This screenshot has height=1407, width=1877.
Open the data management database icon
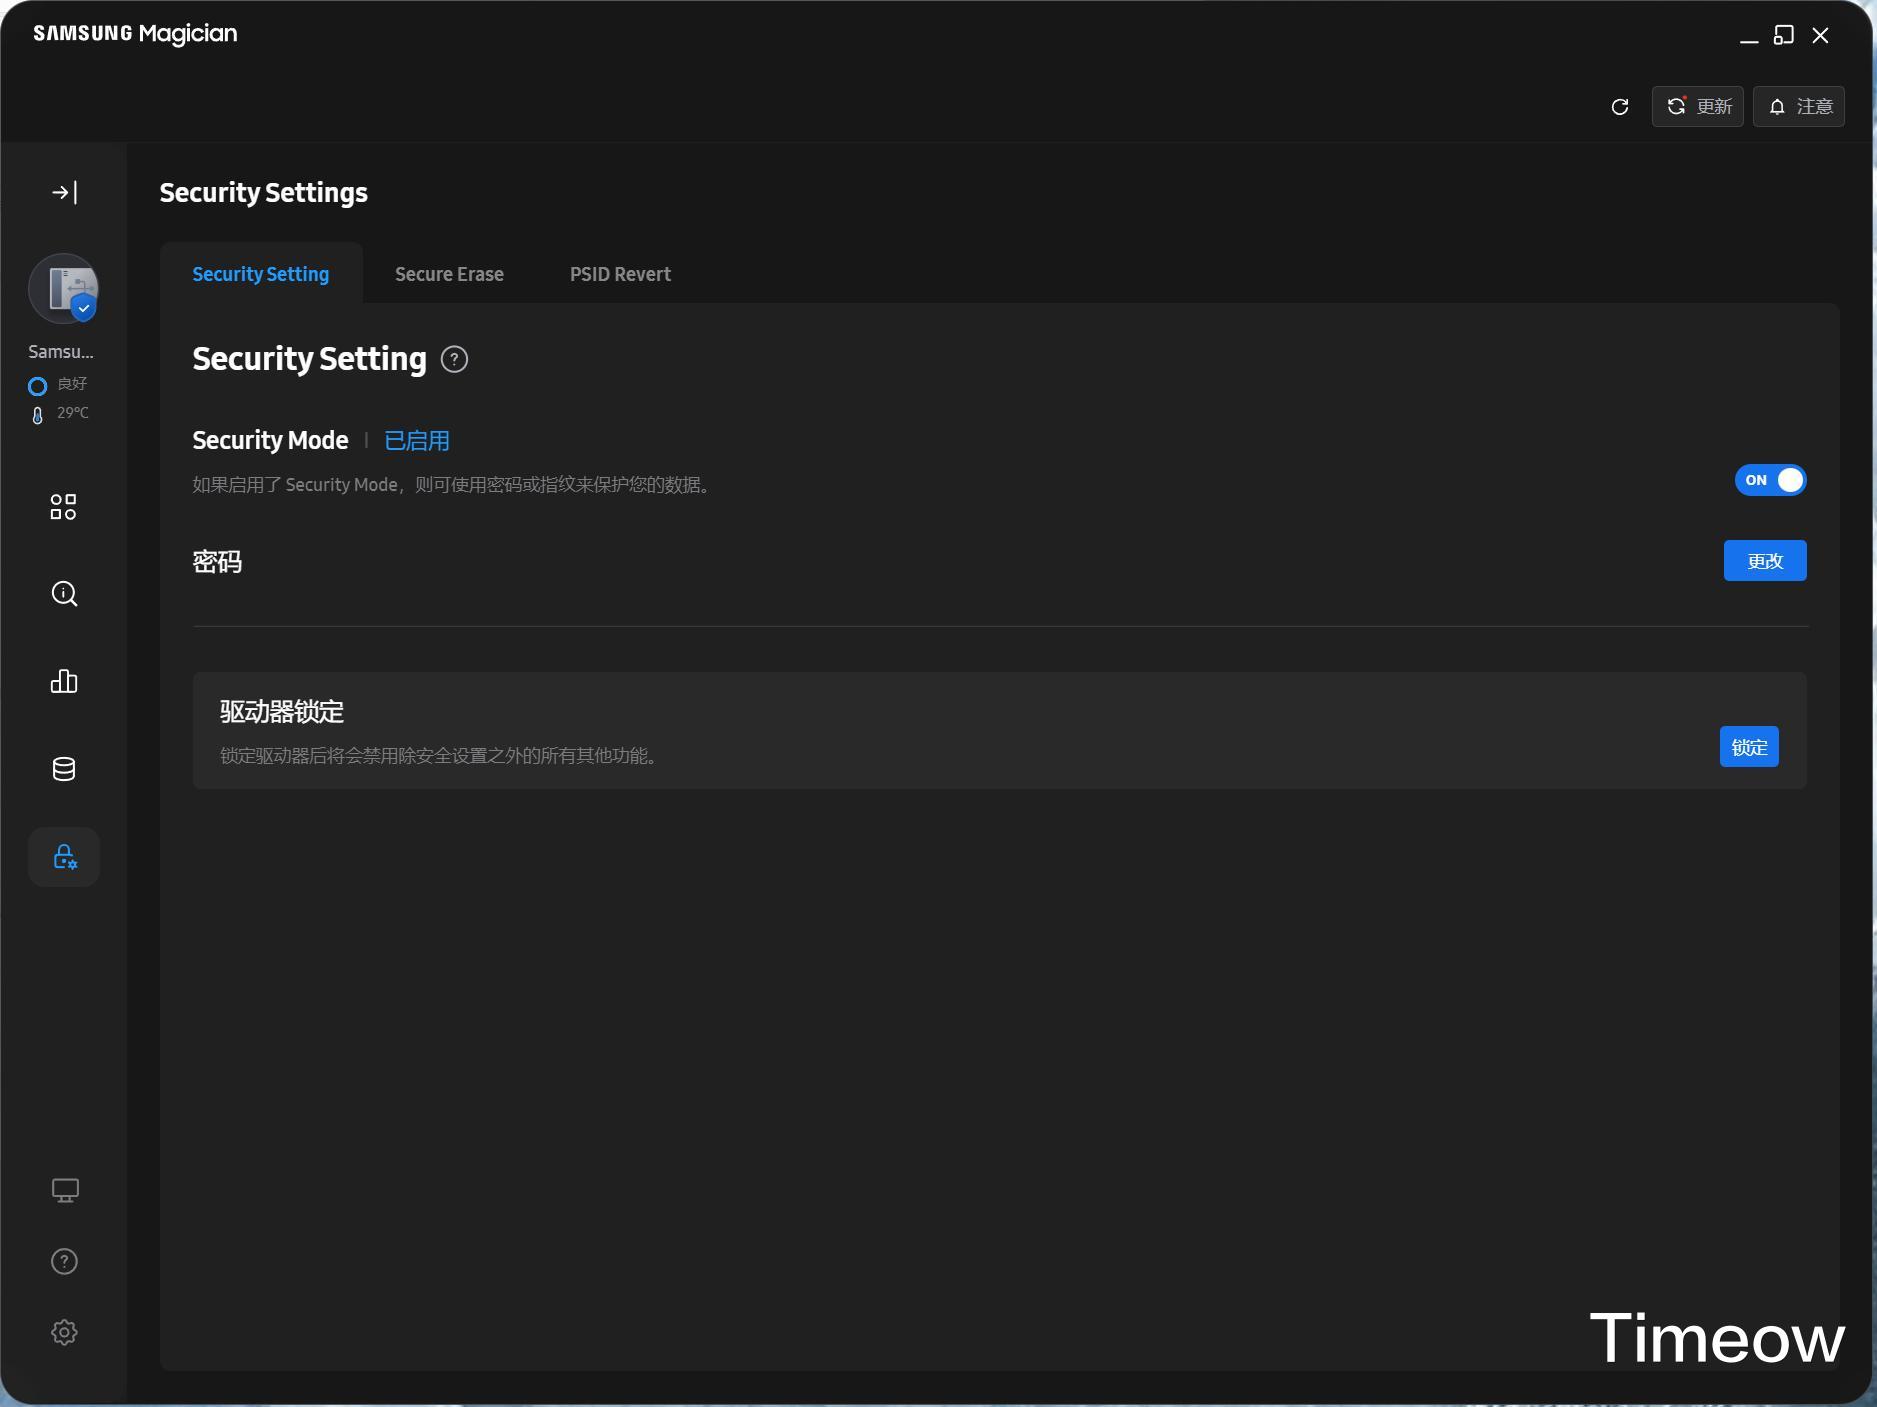pos(64,769)
